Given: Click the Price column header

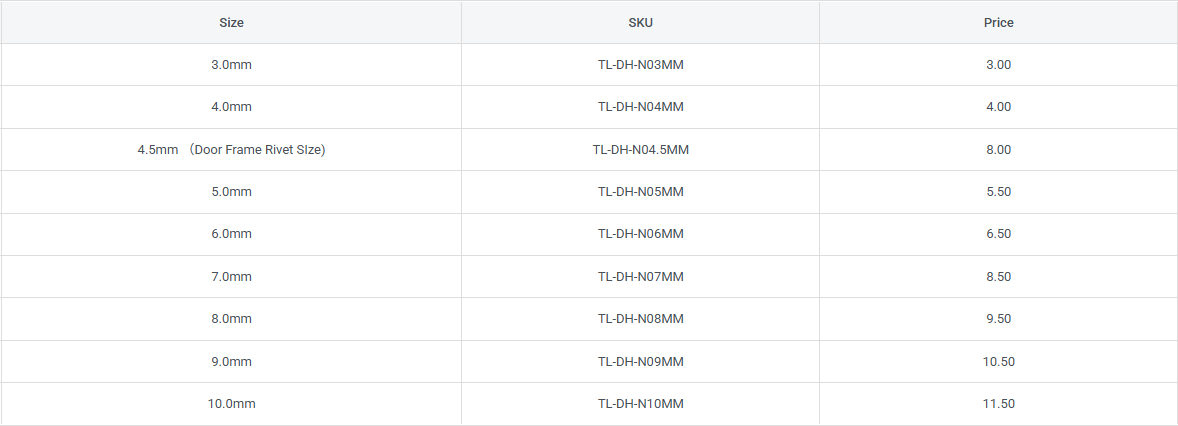Looking at the screenshot, I should tap(998, 22).
